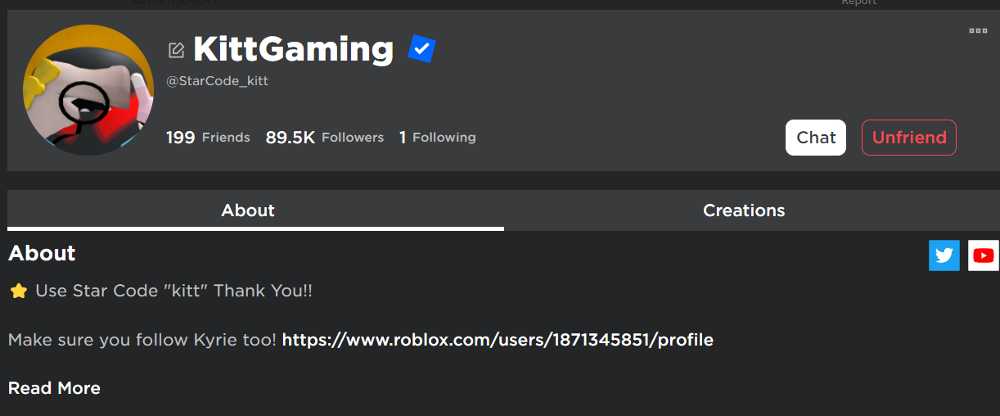Screen dimensions: 1000x416
Task: Open the YouTube social link icon
Action: pyautogui.click(x=983, y=256)
